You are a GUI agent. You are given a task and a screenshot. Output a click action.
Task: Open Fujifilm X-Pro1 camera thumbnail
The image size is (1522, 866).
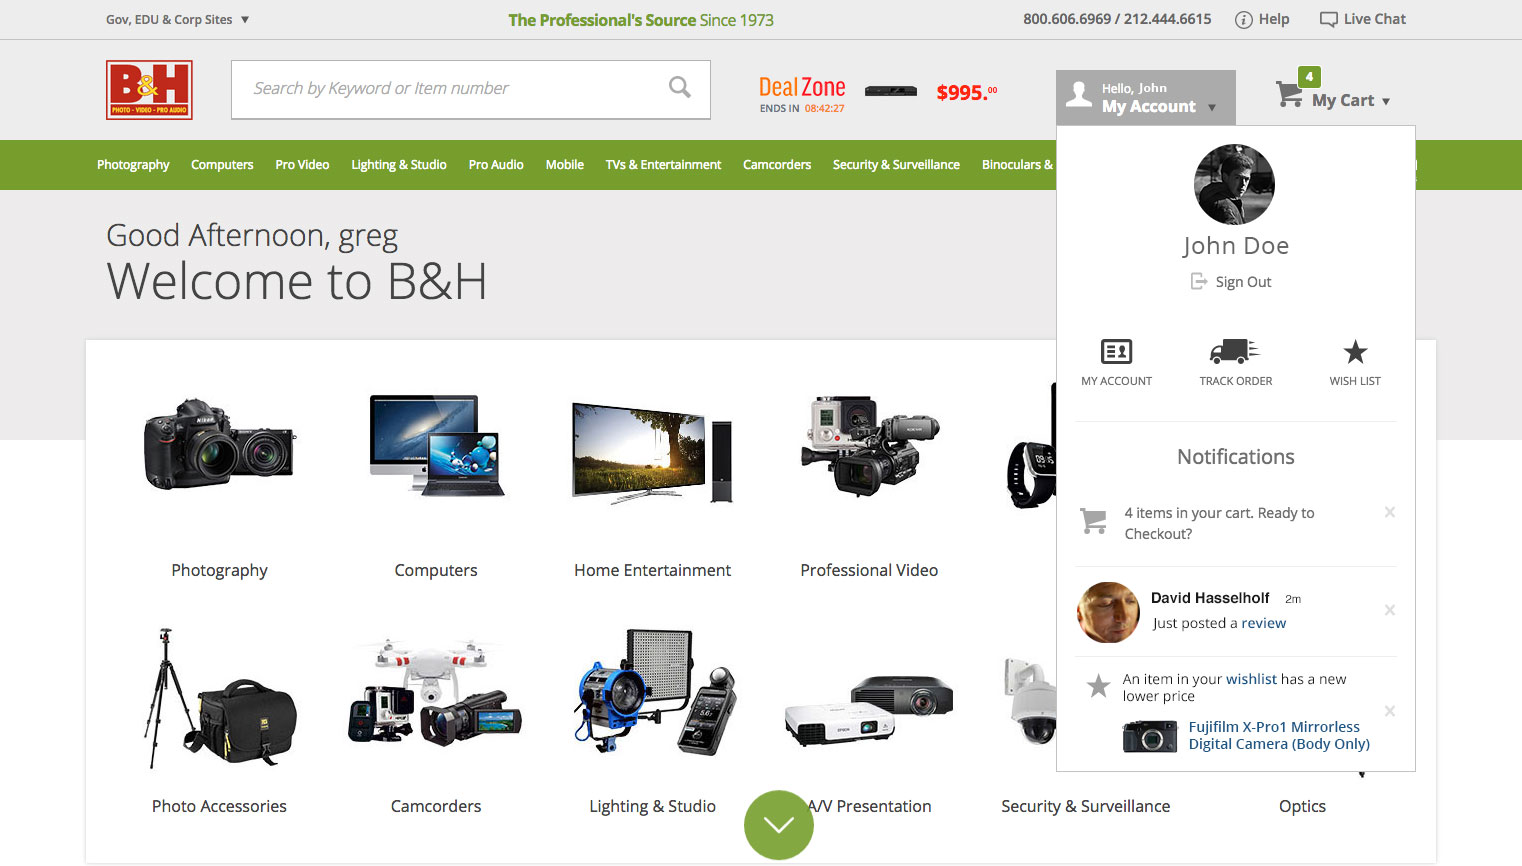tap(1150, 737)
